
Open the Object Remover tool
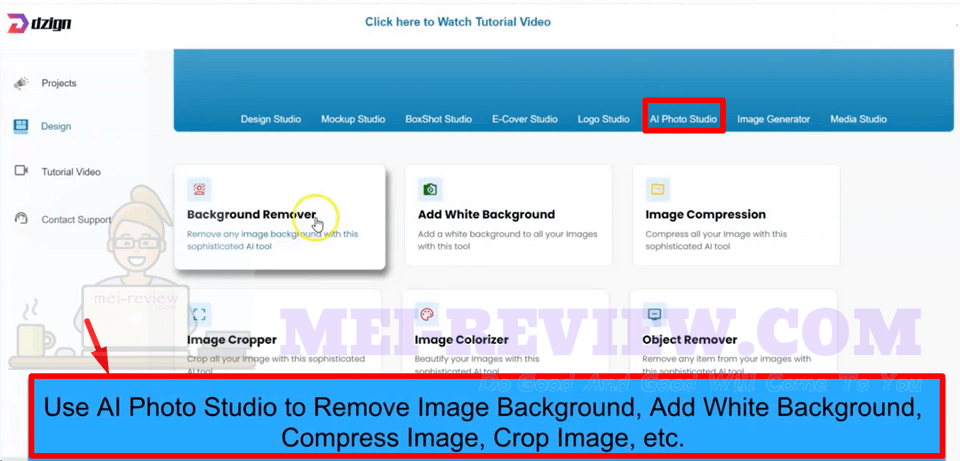(733, 332)
